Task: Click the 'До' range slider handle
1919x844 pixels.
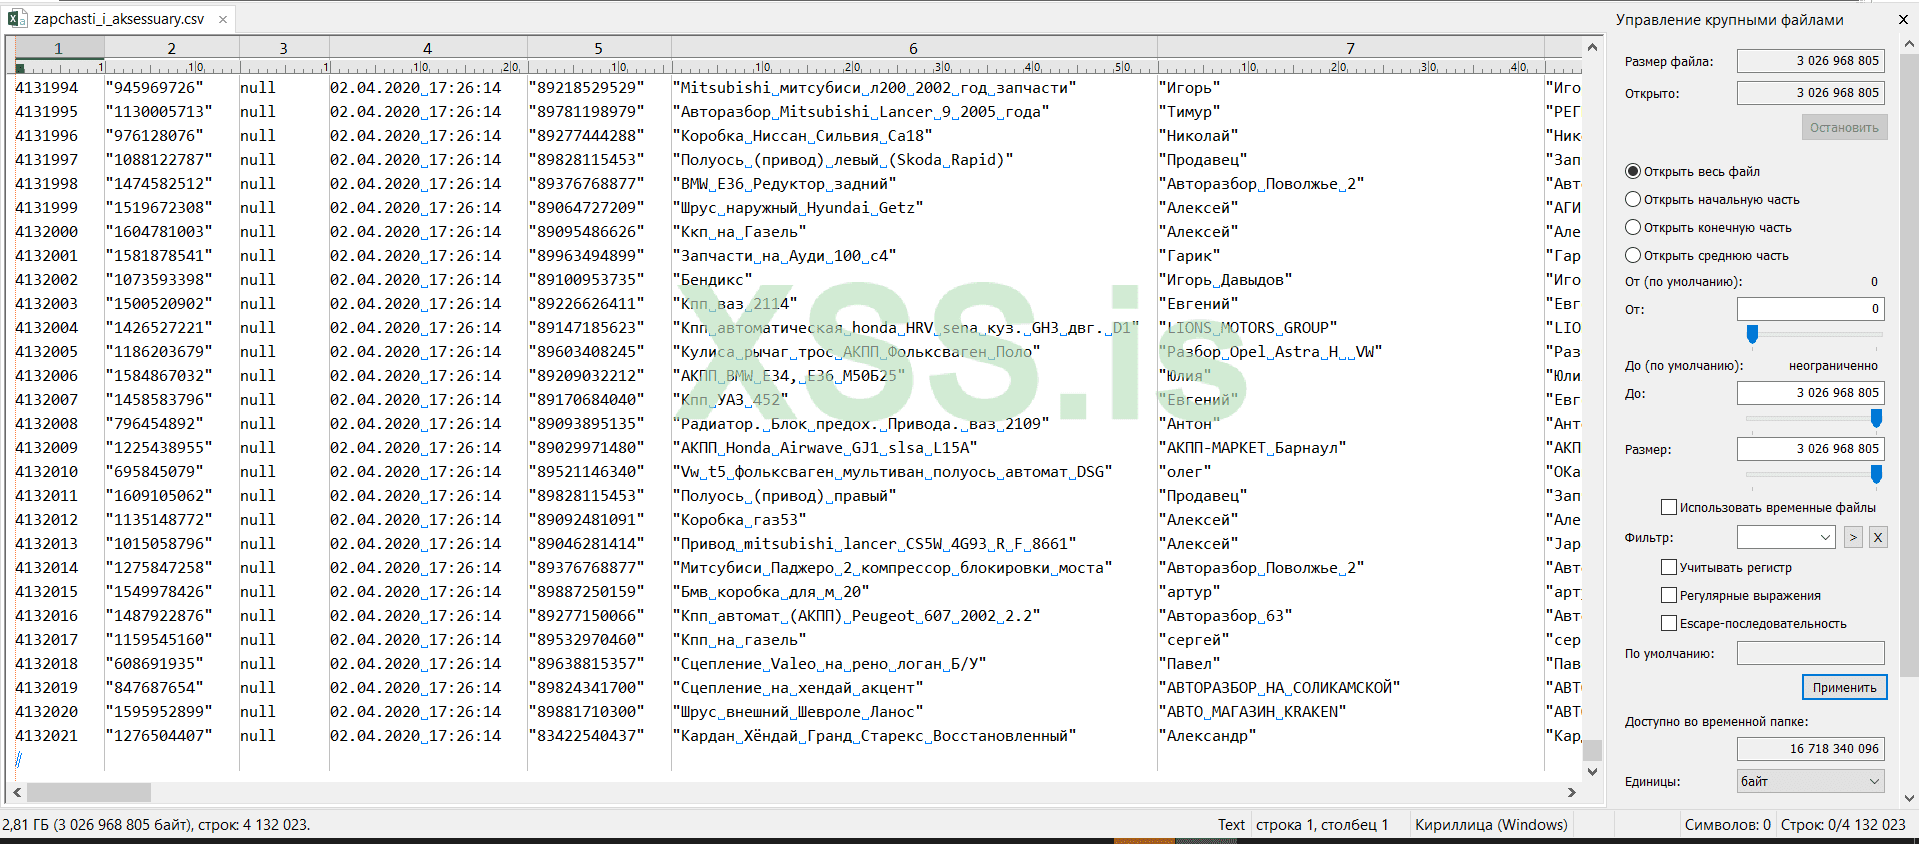Action: [1876, 418]
